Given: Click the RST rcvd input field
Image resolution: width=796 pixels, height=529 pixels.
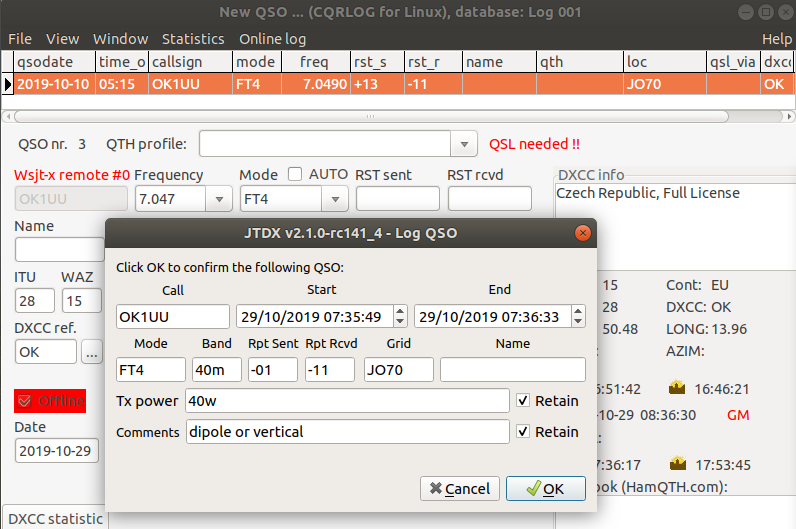Looking at the screenshot, I should (x=489, y=199).
